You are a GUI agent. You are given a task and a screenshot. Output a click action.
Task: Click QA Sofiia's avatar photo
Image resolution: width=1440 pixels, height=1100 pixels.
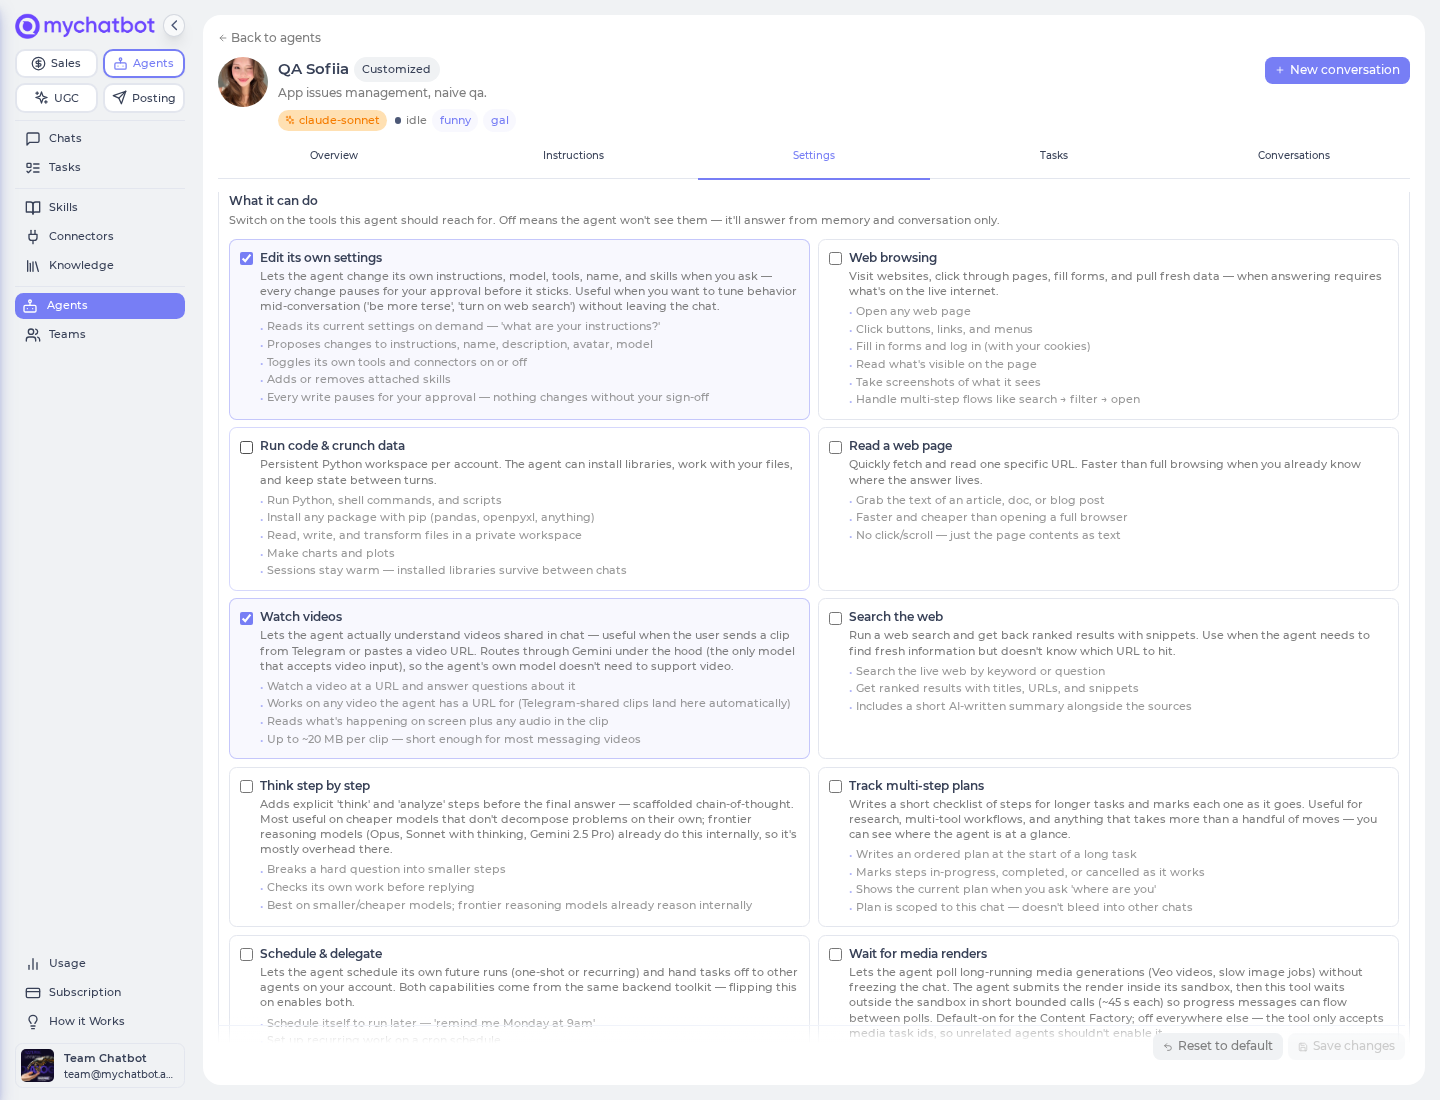243,82
